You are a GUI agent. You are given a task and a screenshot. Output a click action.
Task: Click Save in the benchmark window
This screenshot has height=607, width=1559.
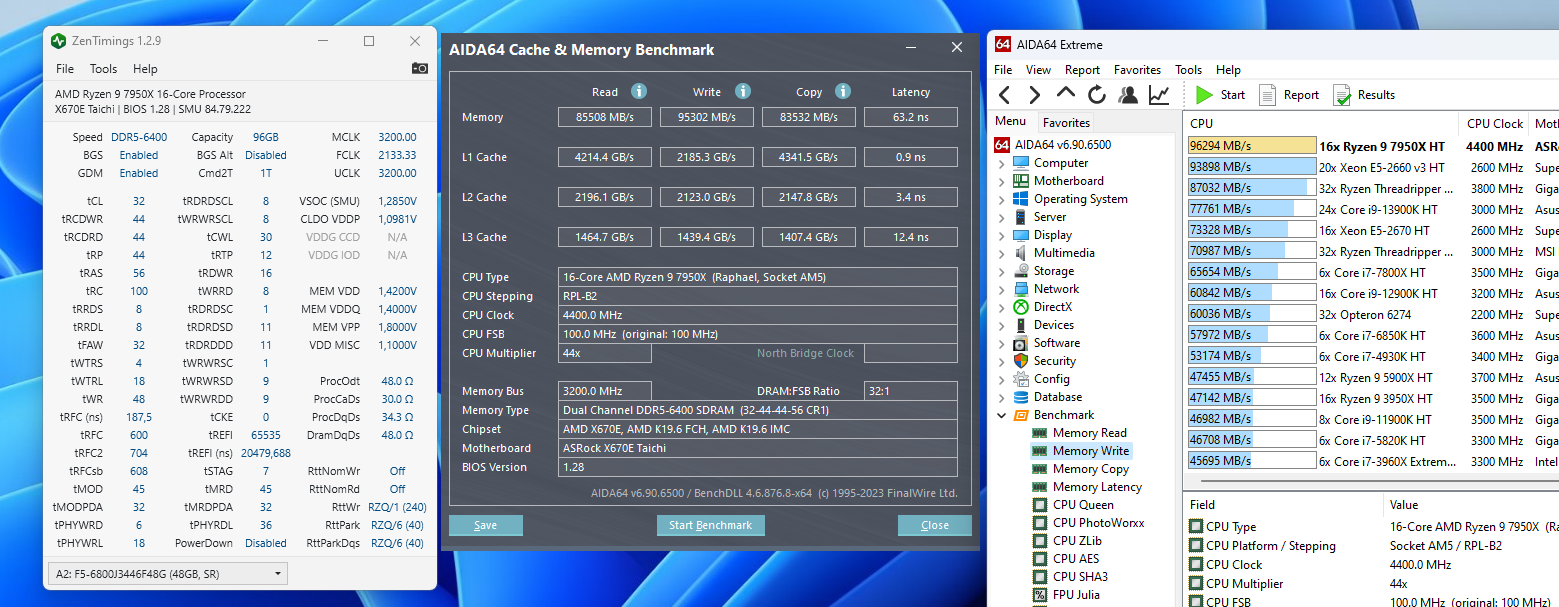(x=486, y=525)
